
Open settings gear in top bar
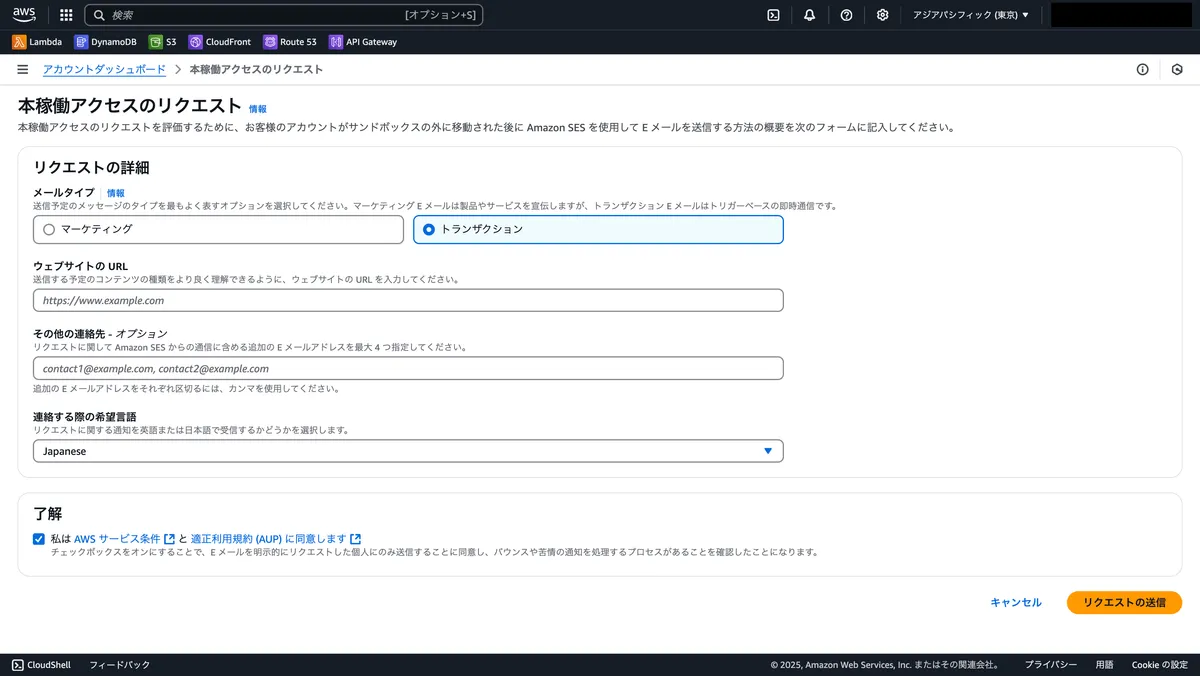[x=882, y=15]
